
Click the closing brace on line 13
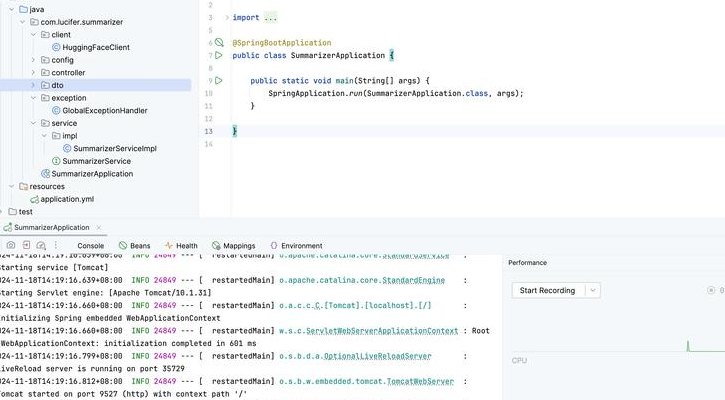point(234,131)
